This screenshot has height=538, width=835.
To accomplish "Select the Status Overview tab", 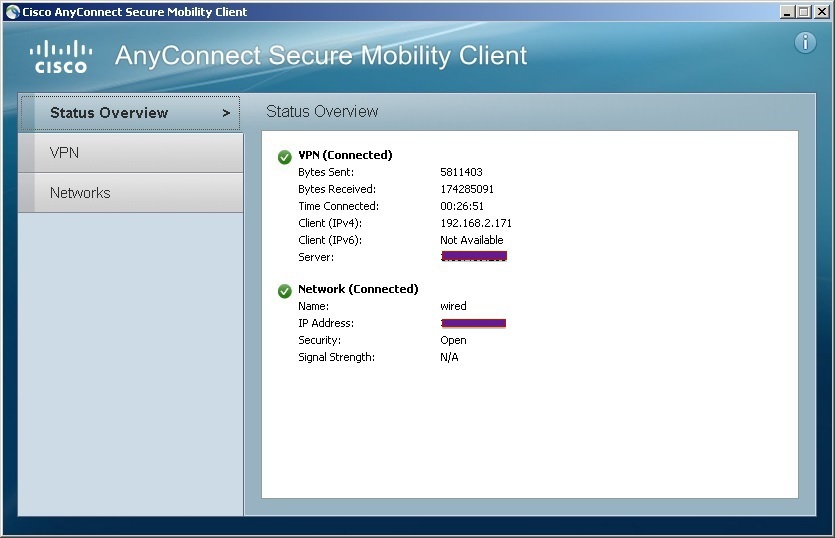I will [x=109, y=113].
